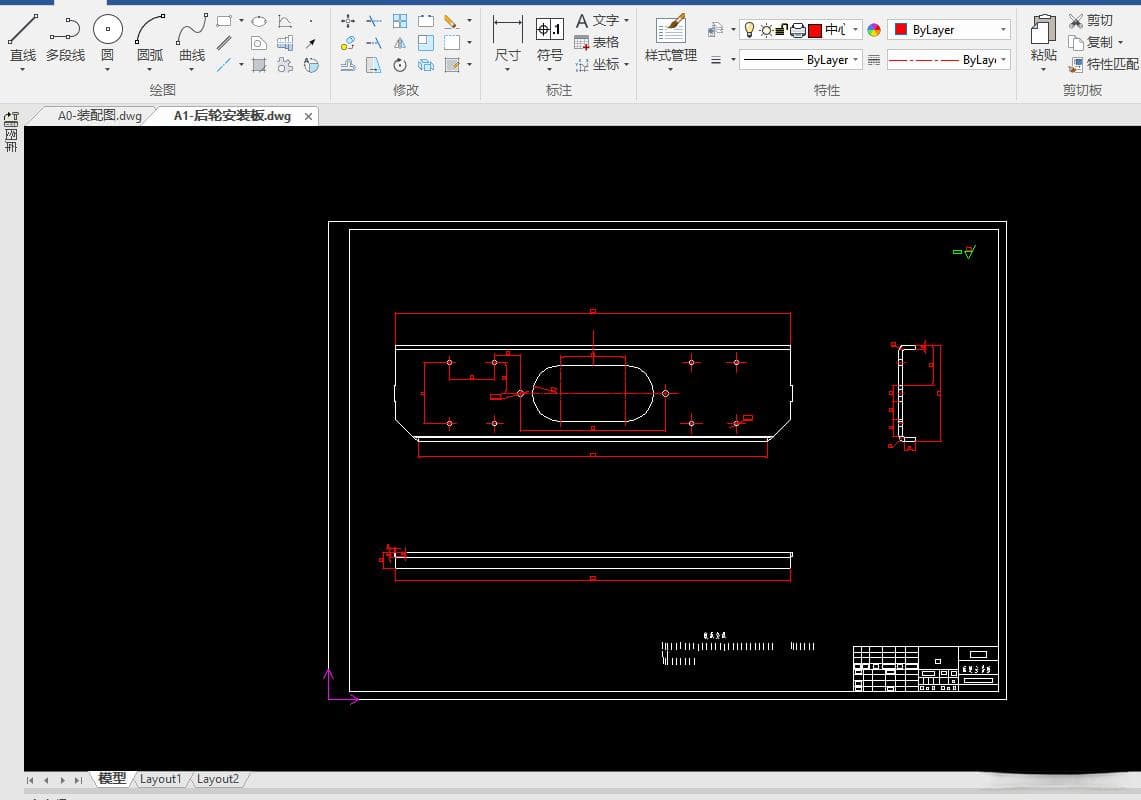The image size is (1141, 800).
Task: Click the 坐标 coordinate button
Action: pos(597,65)
